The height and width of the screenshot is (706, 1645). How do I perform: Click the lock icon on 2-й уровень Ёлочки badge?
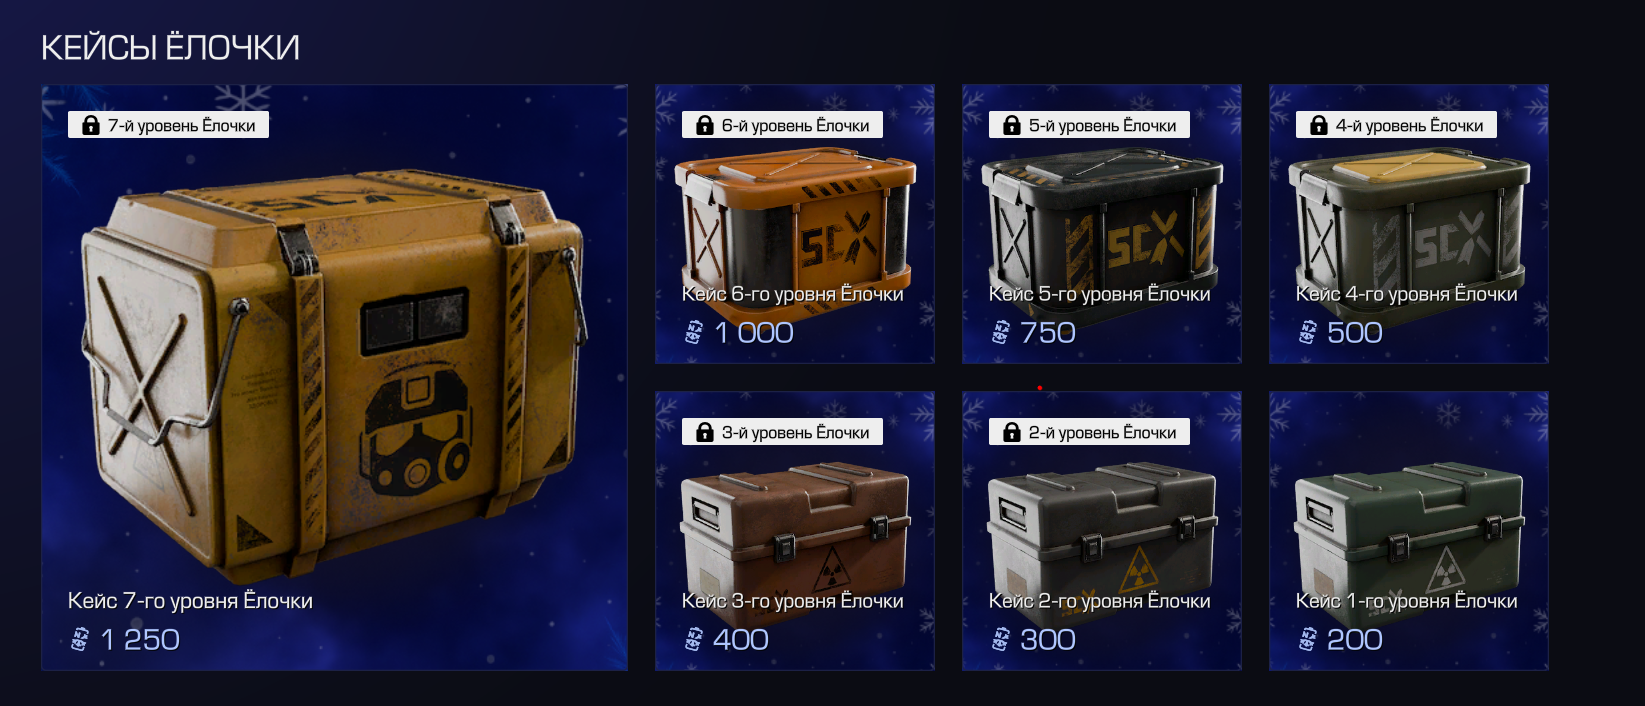click(x=1011, y=432)
